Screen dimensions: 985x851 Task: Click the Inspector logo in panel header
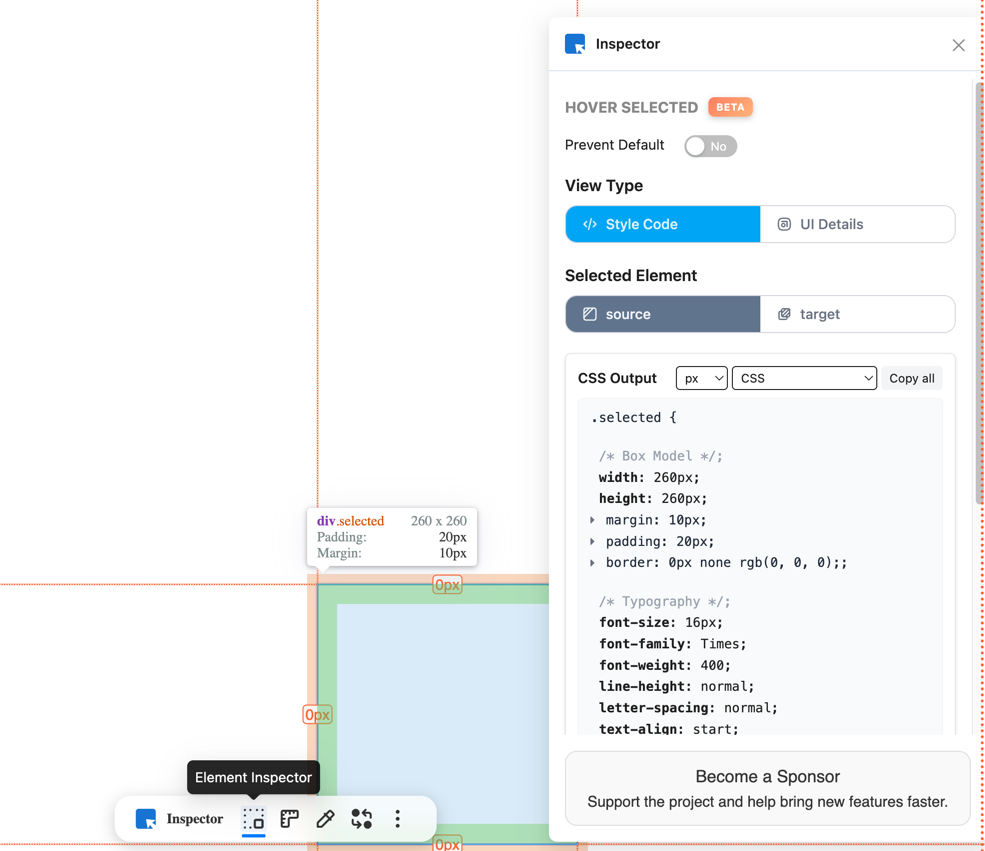click(575, 44)
